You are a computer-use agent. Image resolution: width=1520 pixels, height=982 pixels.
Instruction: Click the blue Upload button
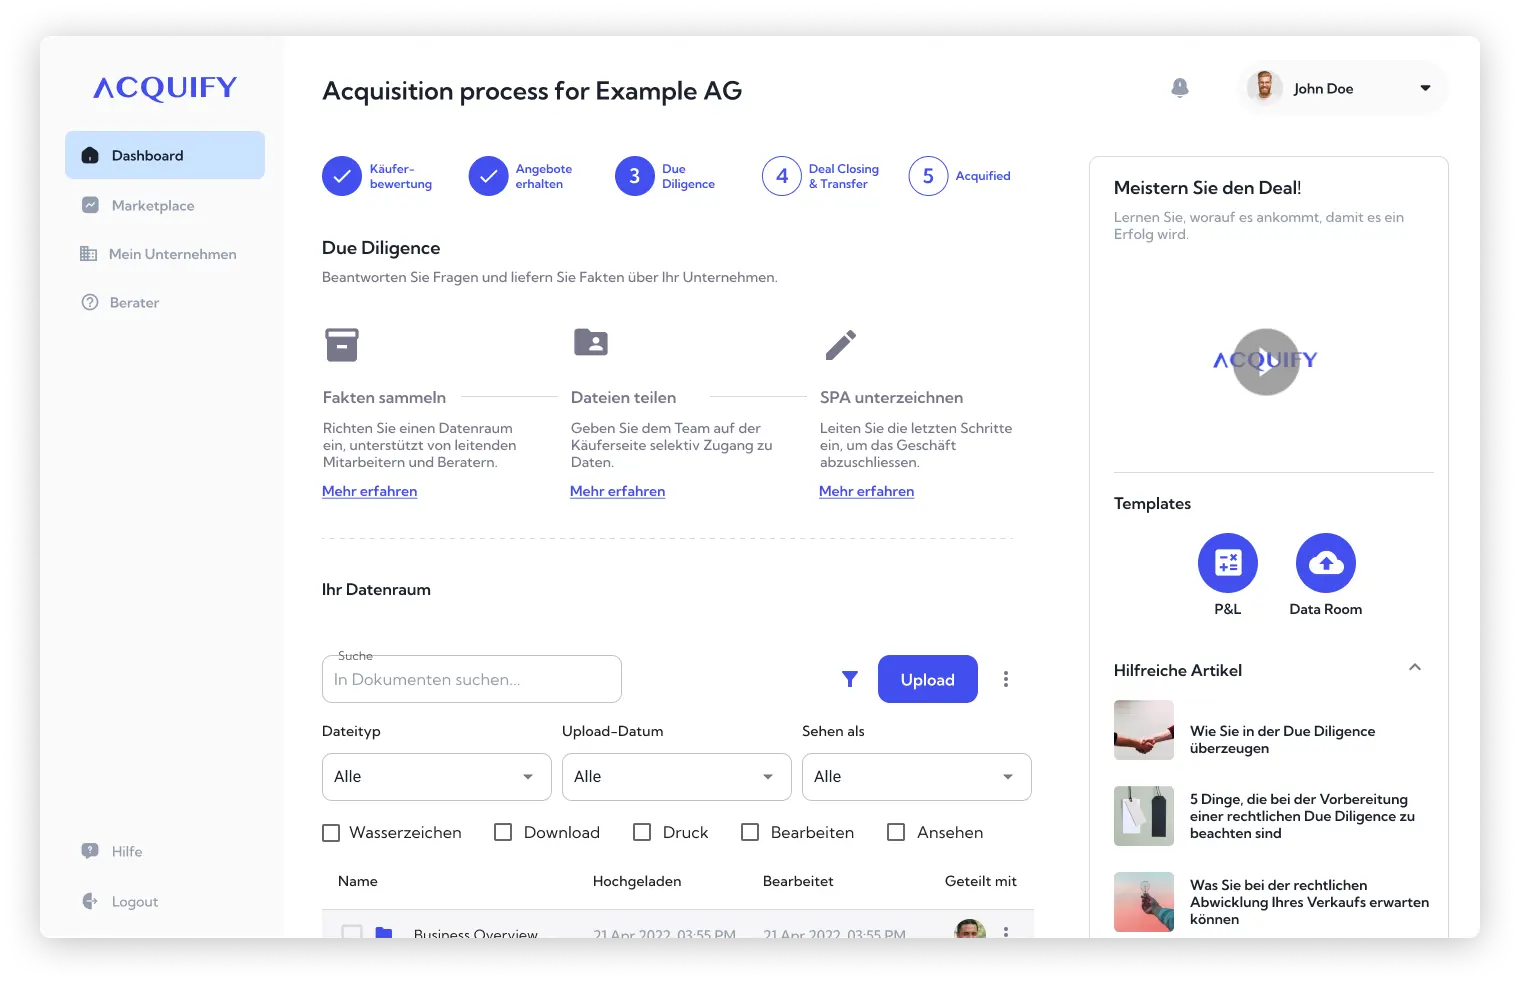tap(928, 679)
